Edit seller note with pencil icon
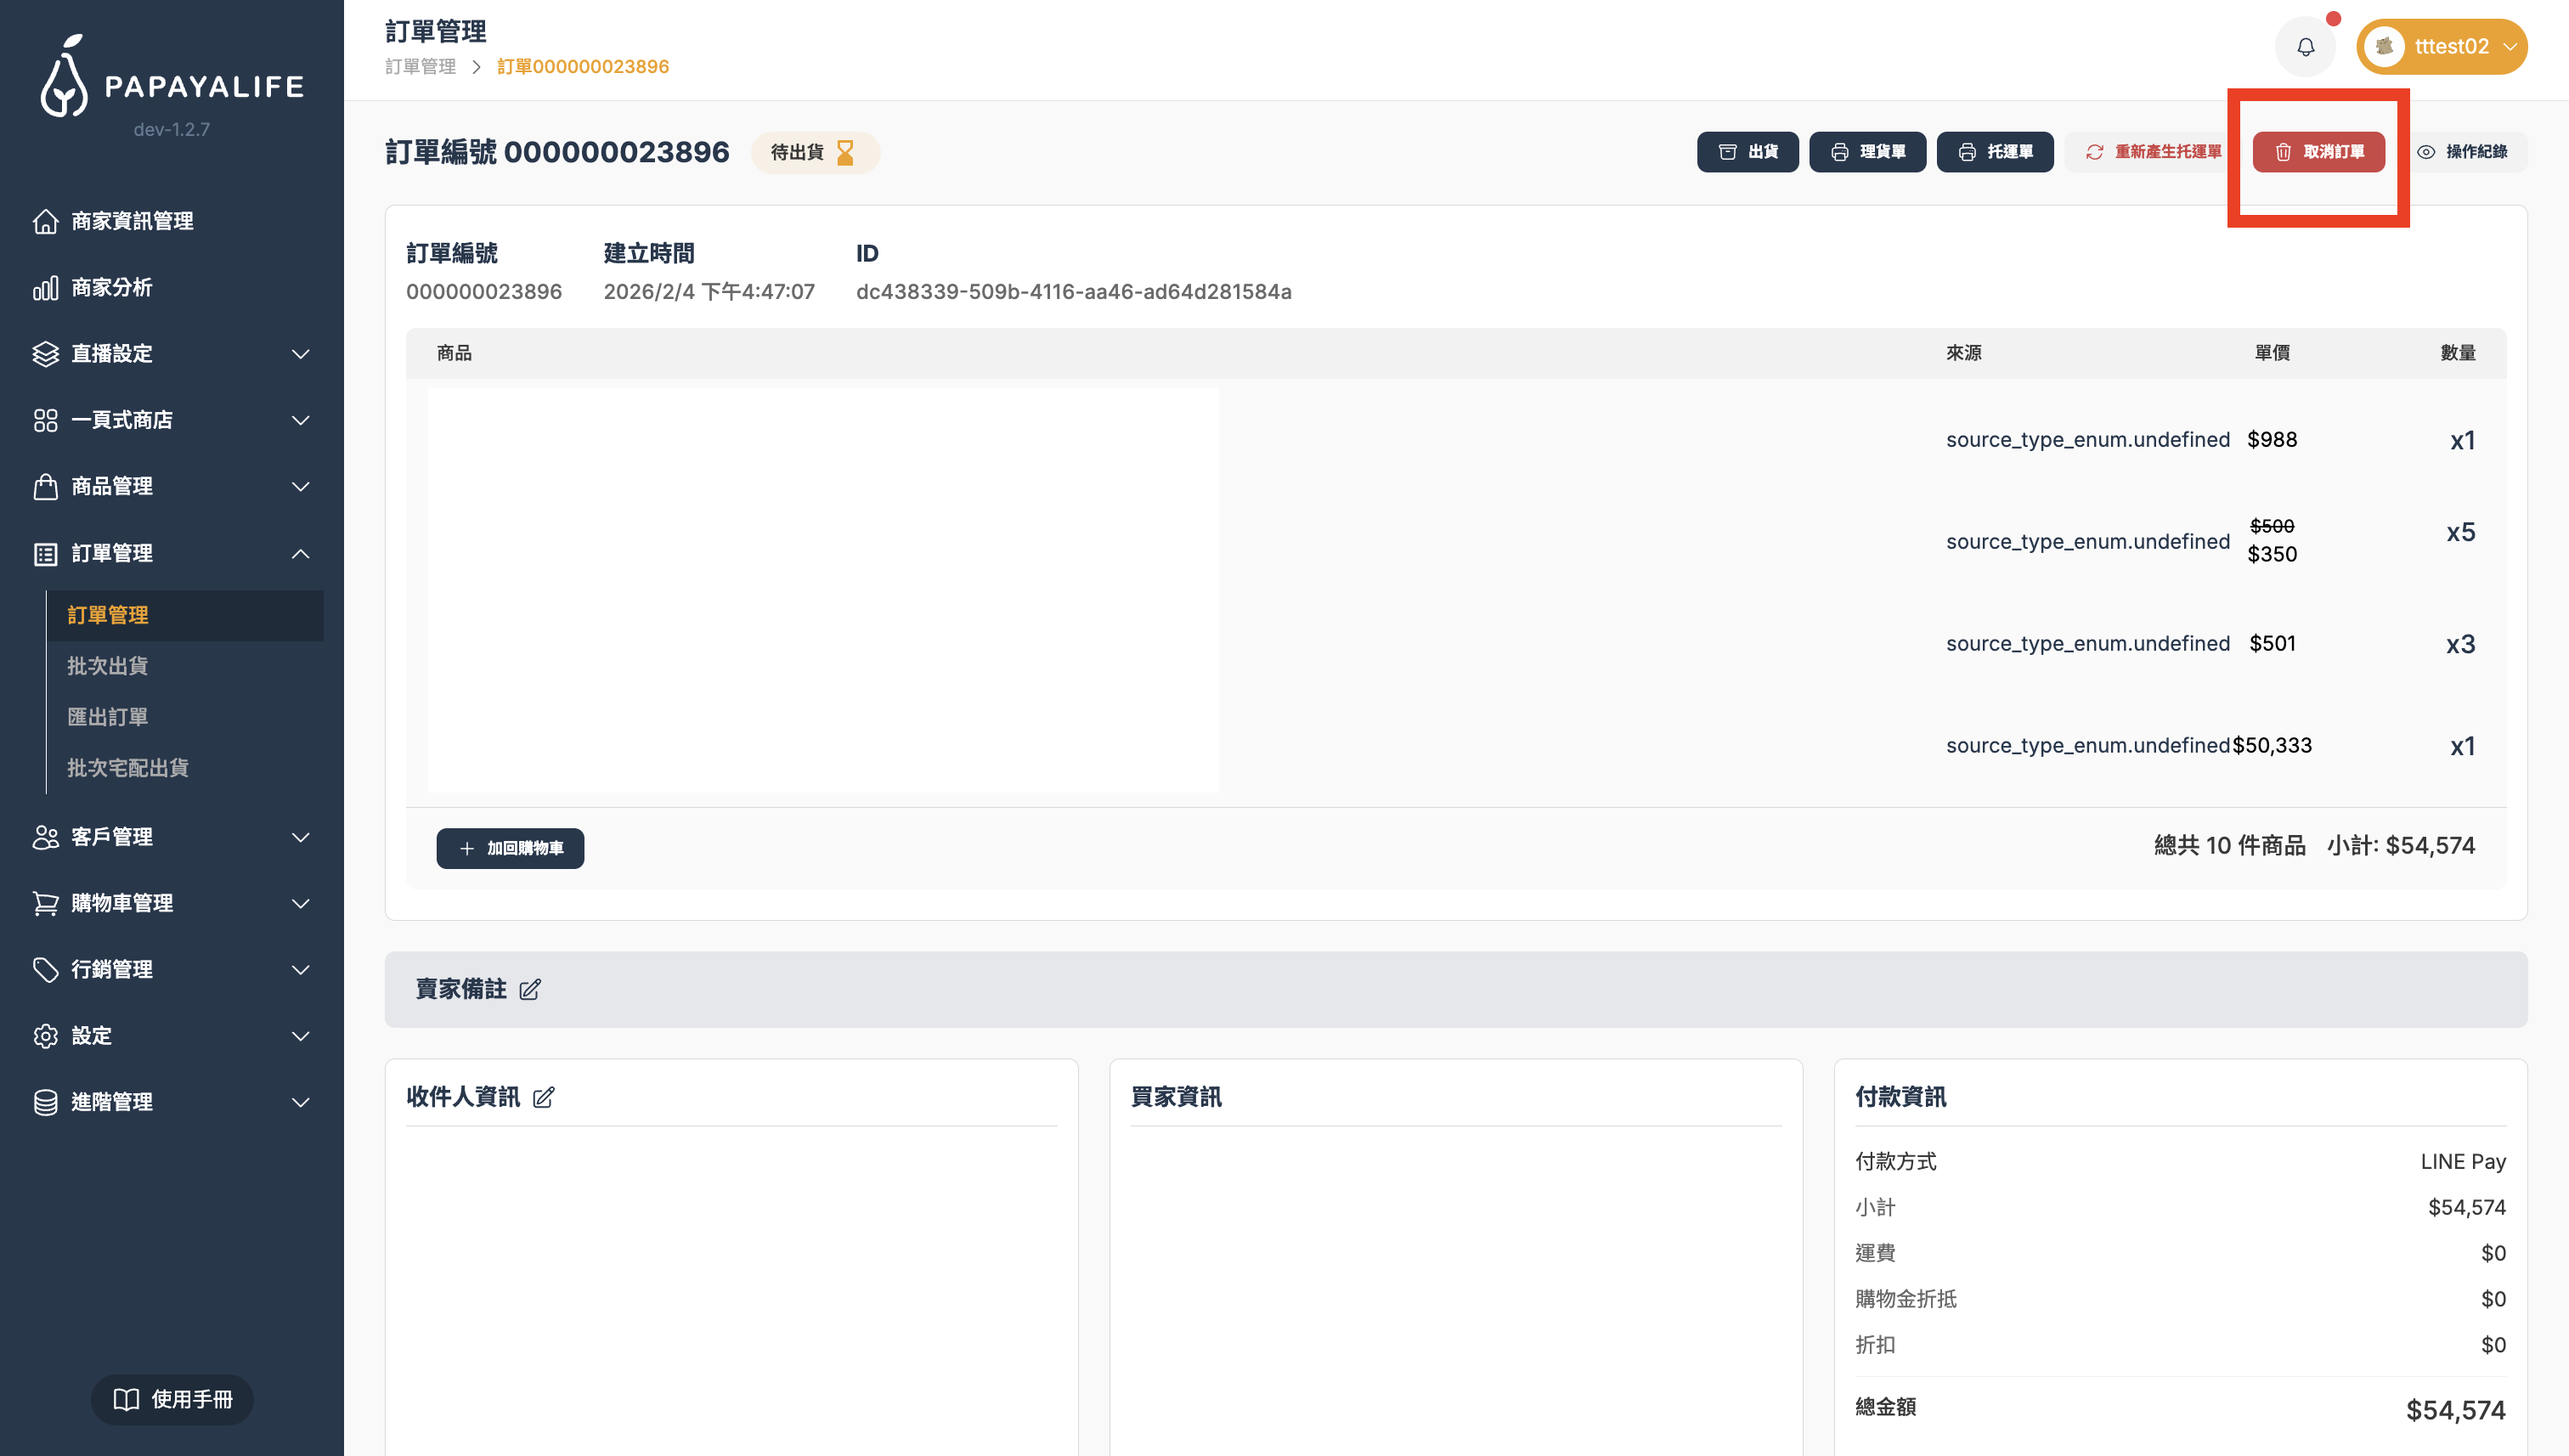2569x1456 pixels. 530,990
